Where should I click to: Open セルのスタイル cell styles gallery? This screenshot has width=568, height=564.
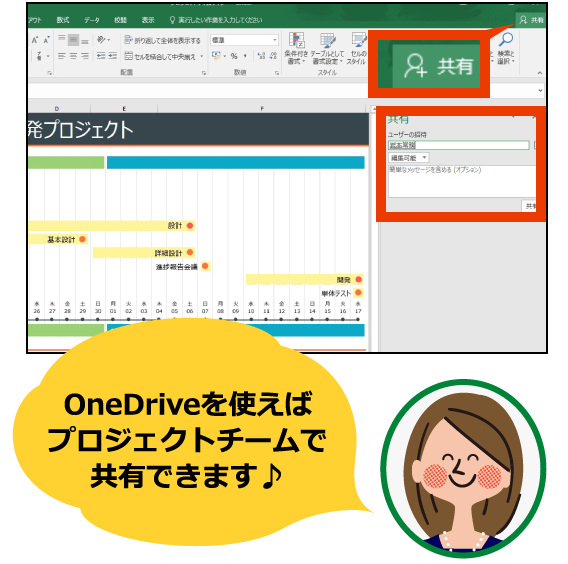point(357,49)
